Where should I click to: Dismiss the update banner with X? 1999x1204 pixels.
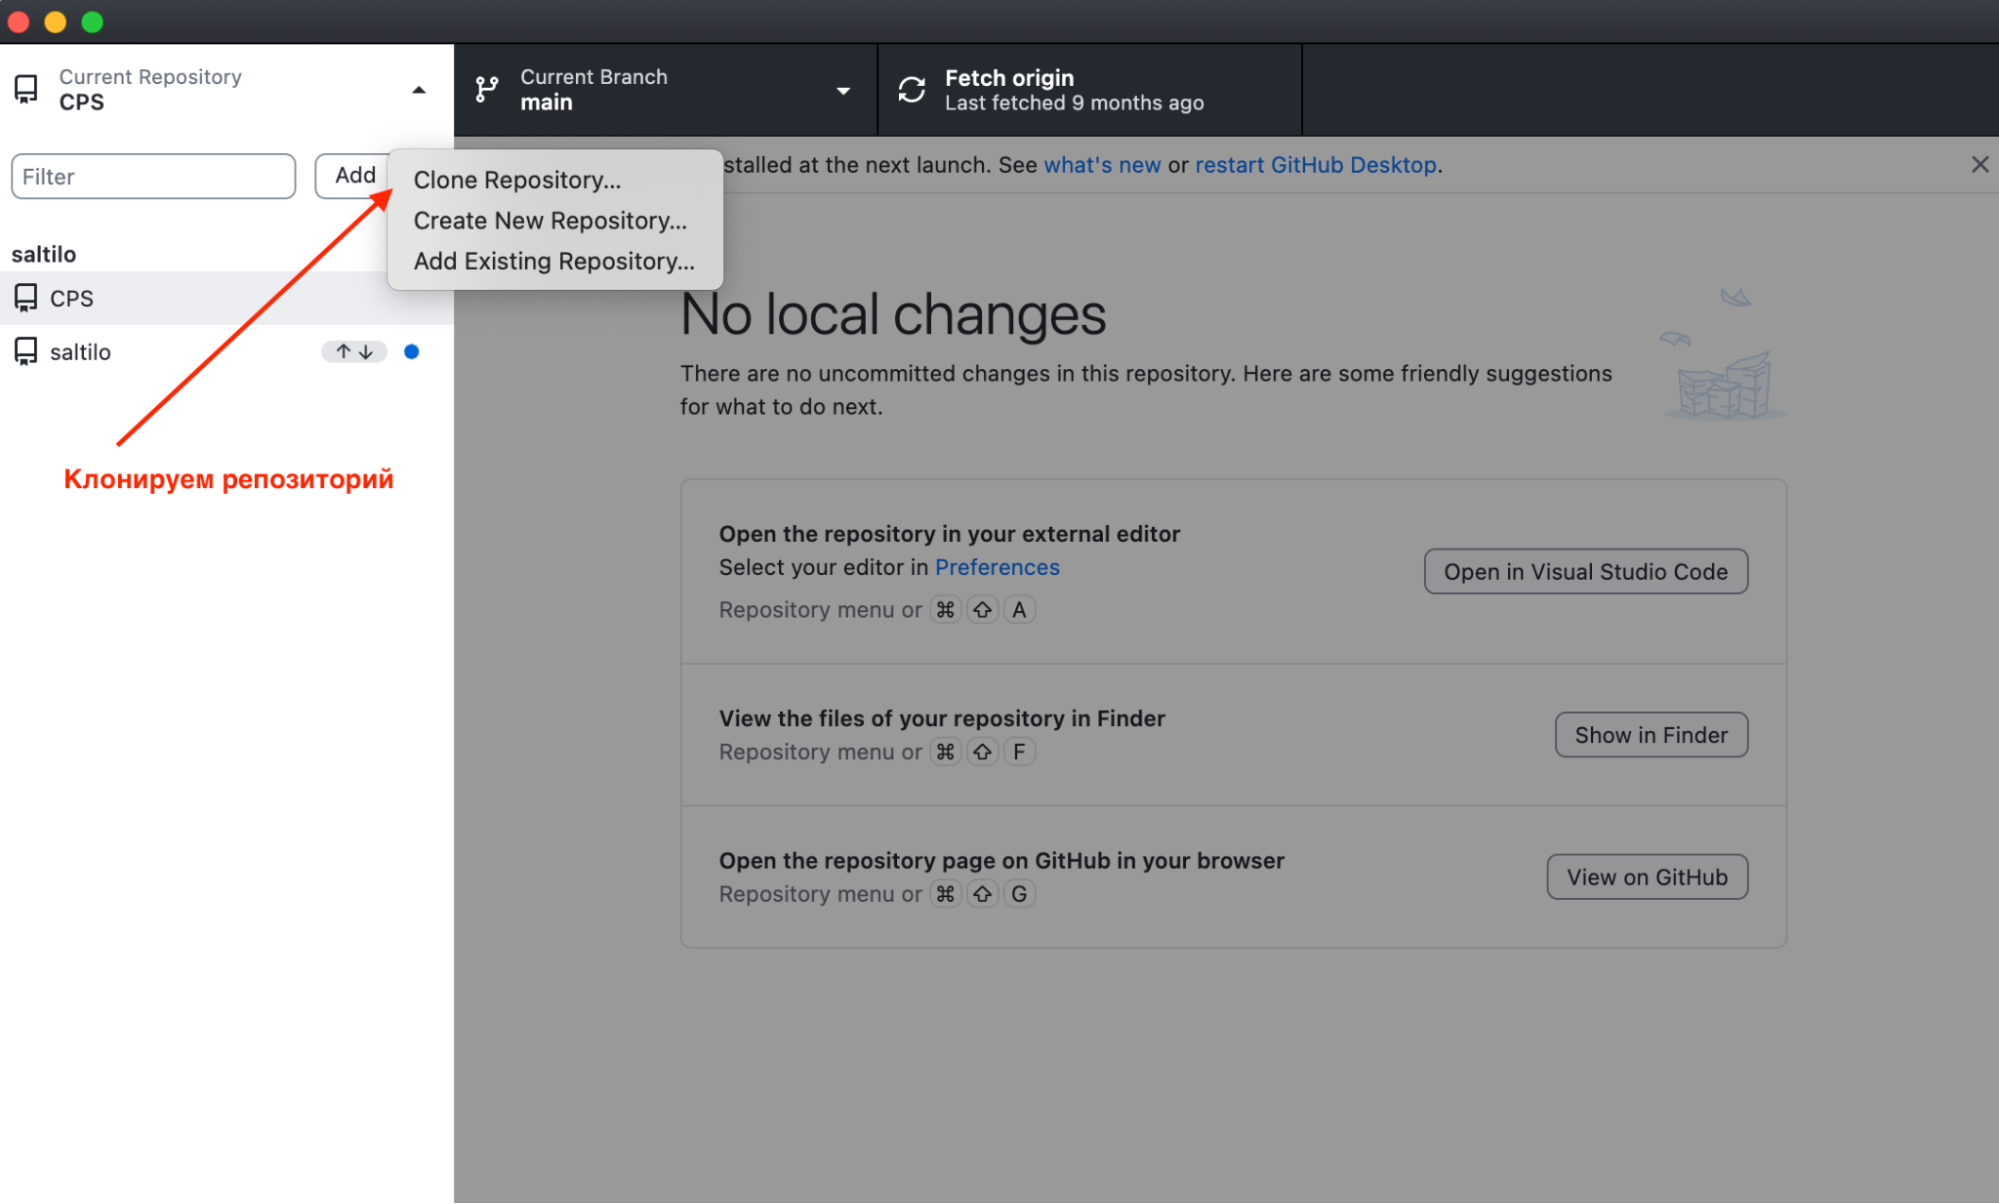point(1979,165)
